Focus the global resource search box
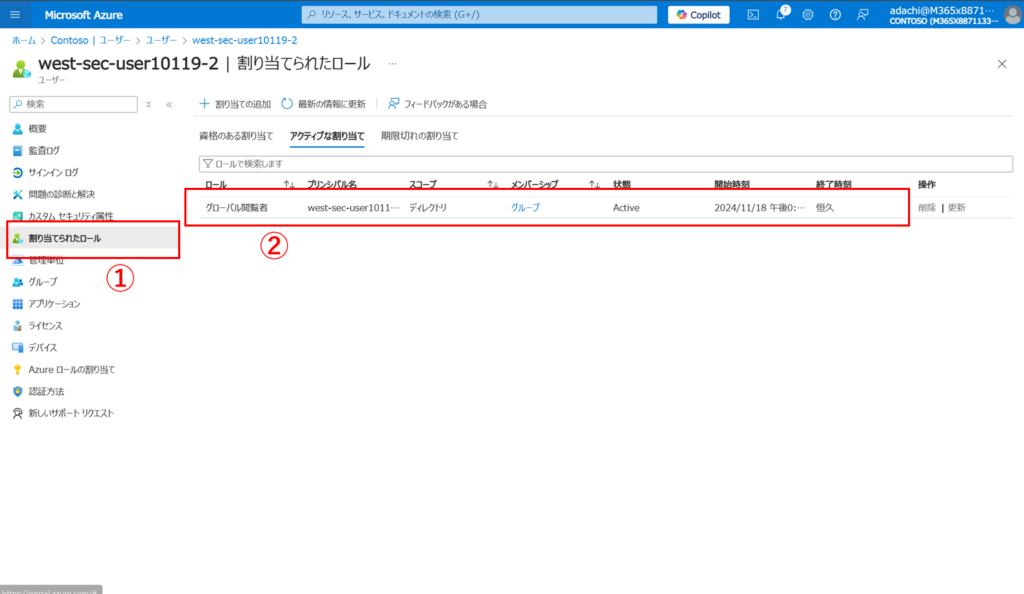The image size is (1024, 594). tap(479, 14)
